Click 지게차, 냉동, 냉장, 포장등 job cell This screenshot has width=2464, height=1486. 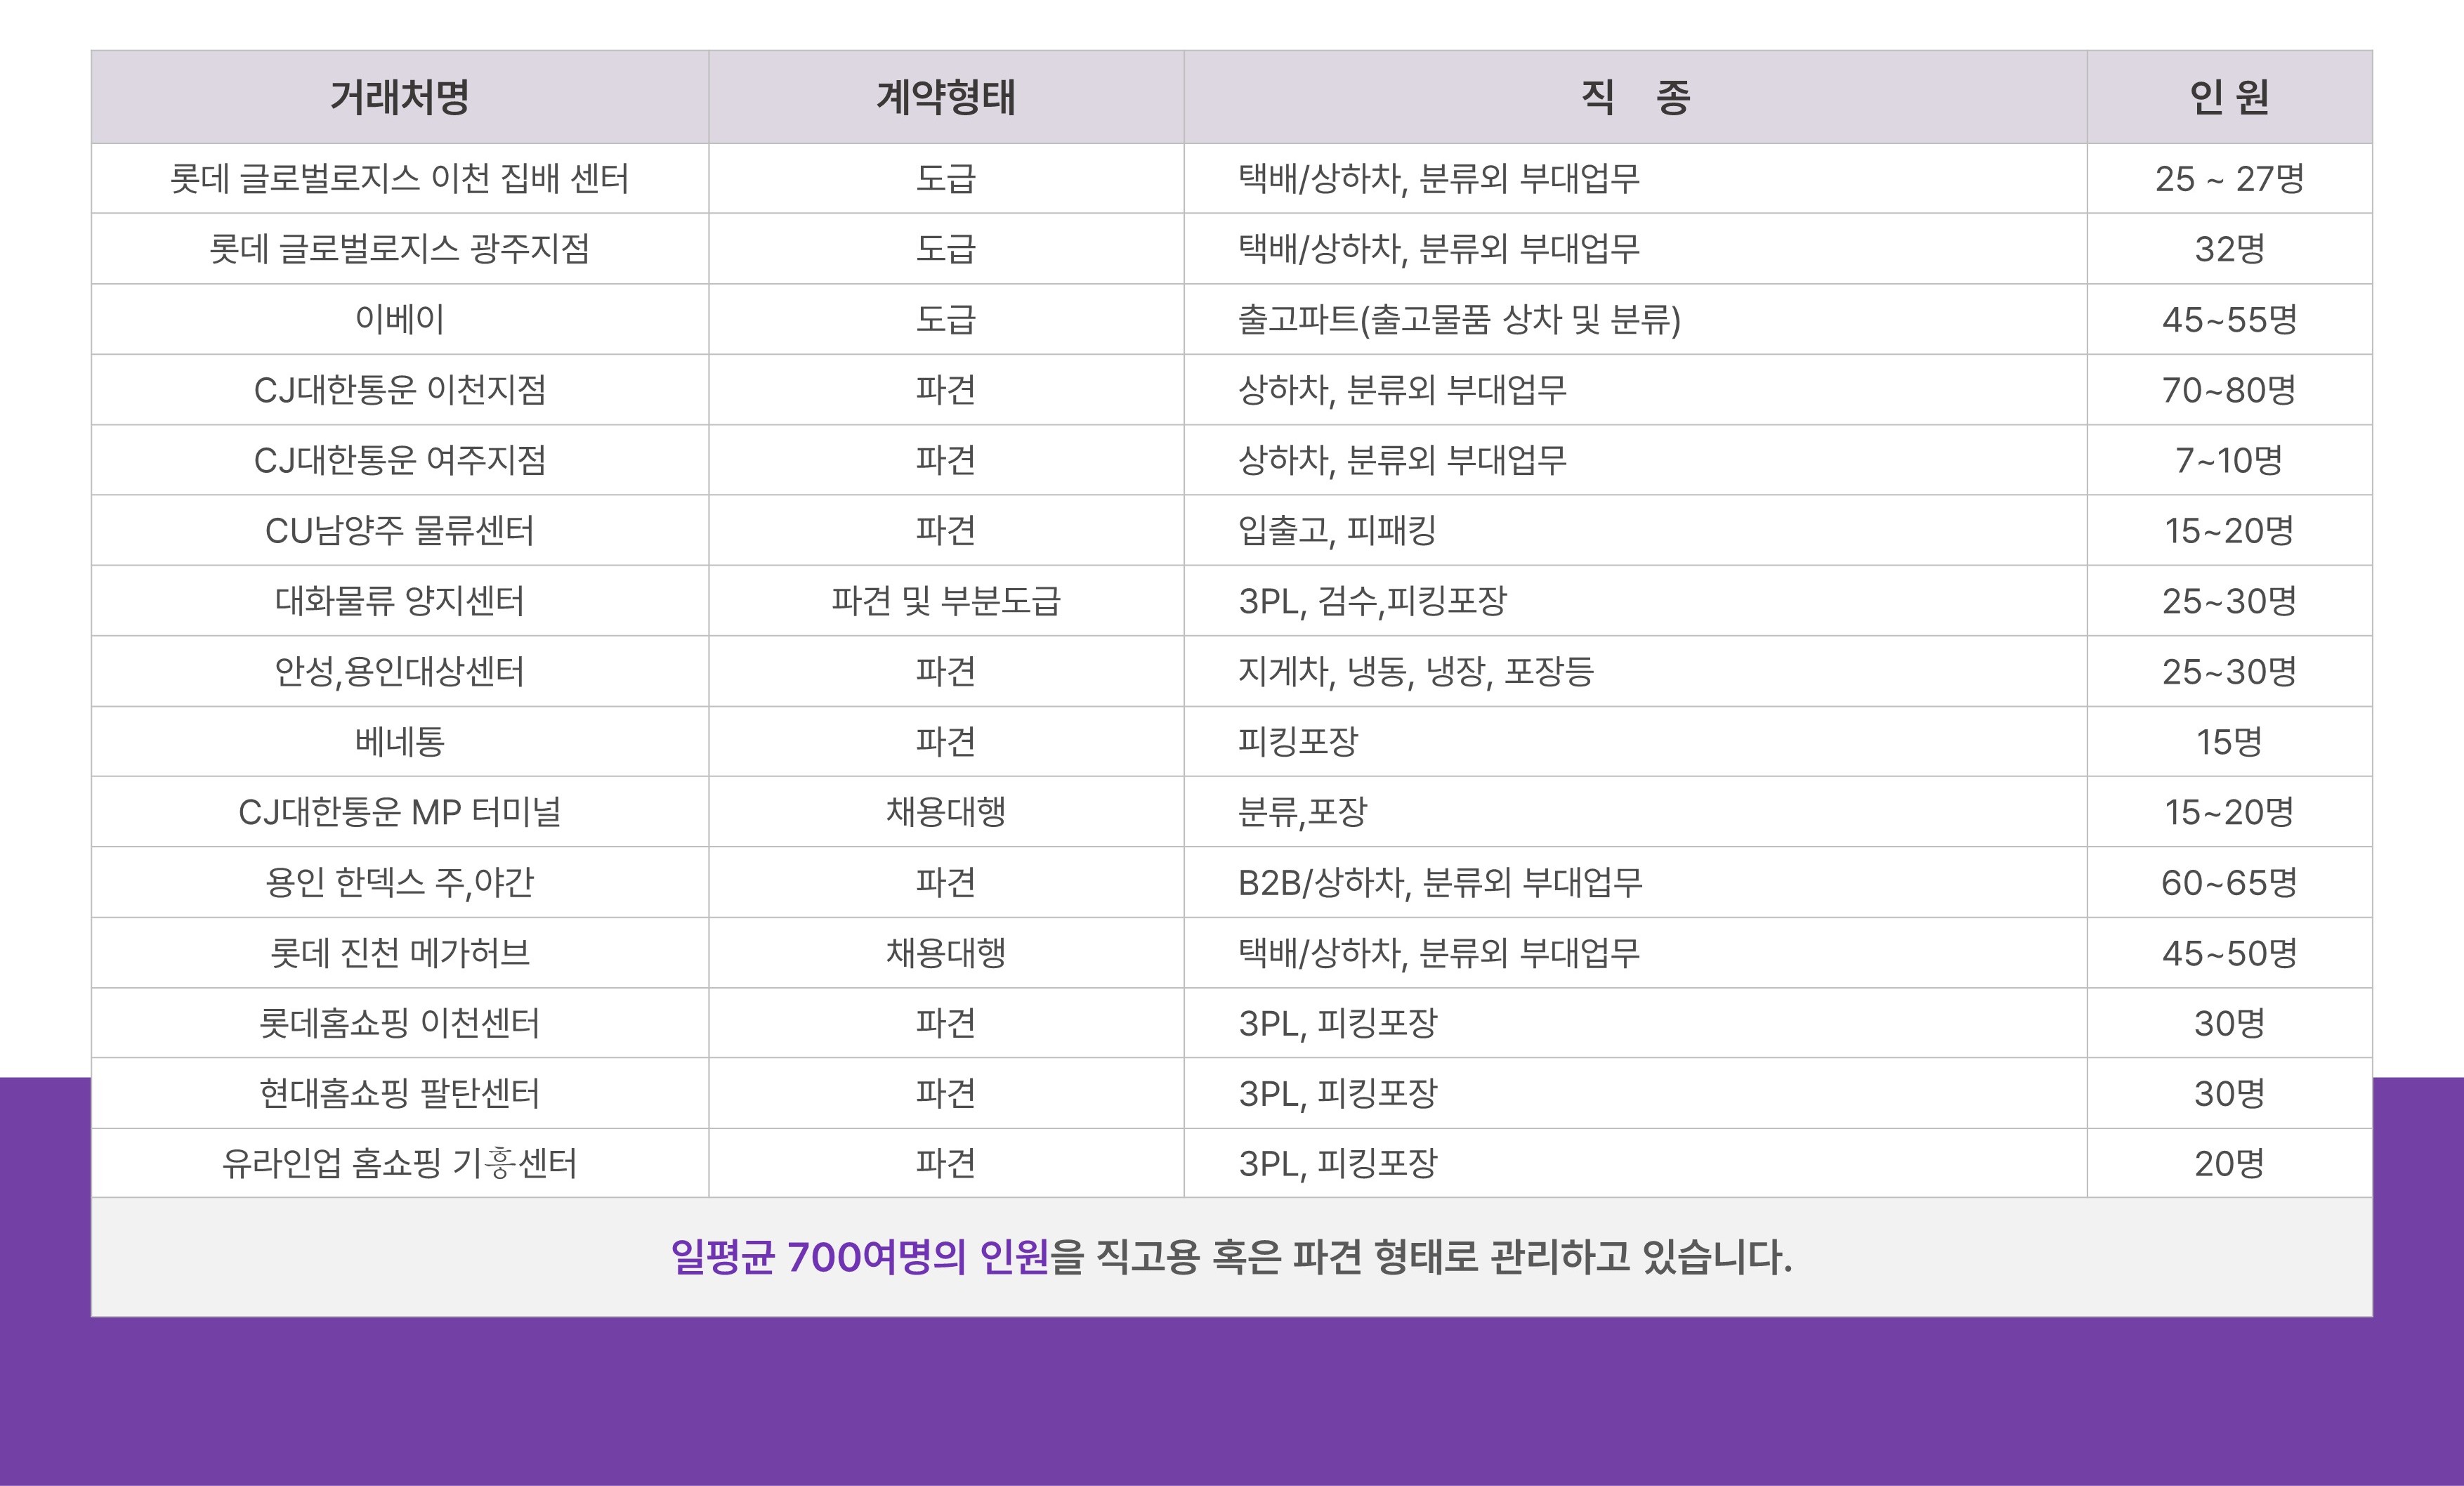tap(1415, 672)
